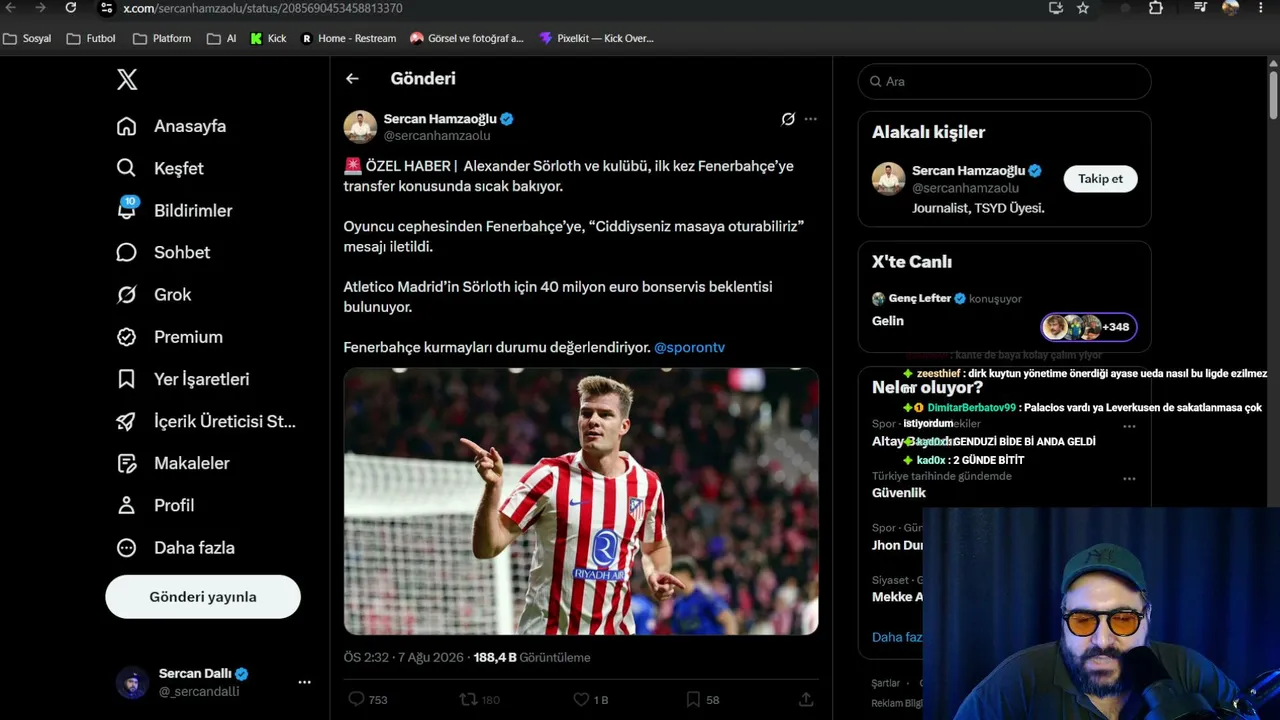Open options for the Güvenlik trend
This screenshot has height=720, width=1280.
[x=1129, y=479]
